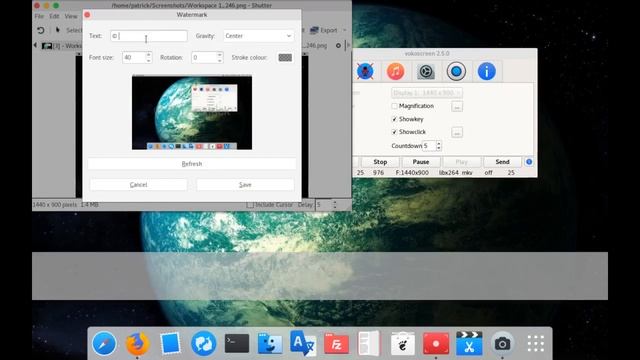Image resolution: width=640 pixels, height=360 pixels.
Task: Click Stop recording button in vokoscreen
Action: (380, 162)
